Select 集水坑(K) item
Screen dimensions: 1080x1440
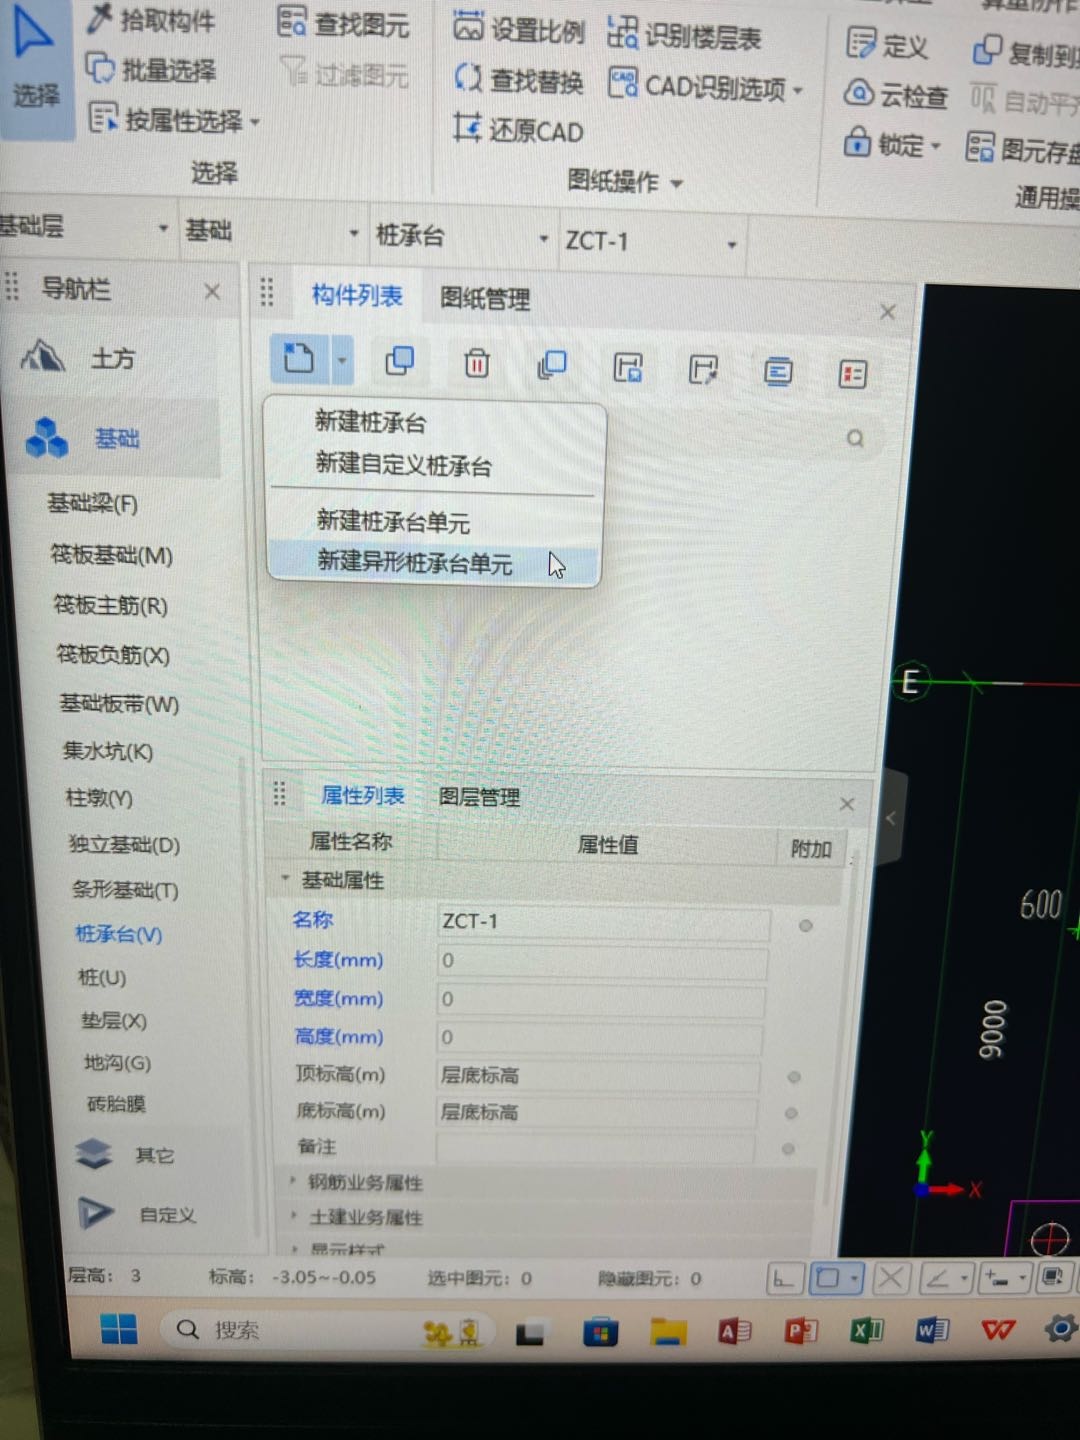(x=109, y=751)
